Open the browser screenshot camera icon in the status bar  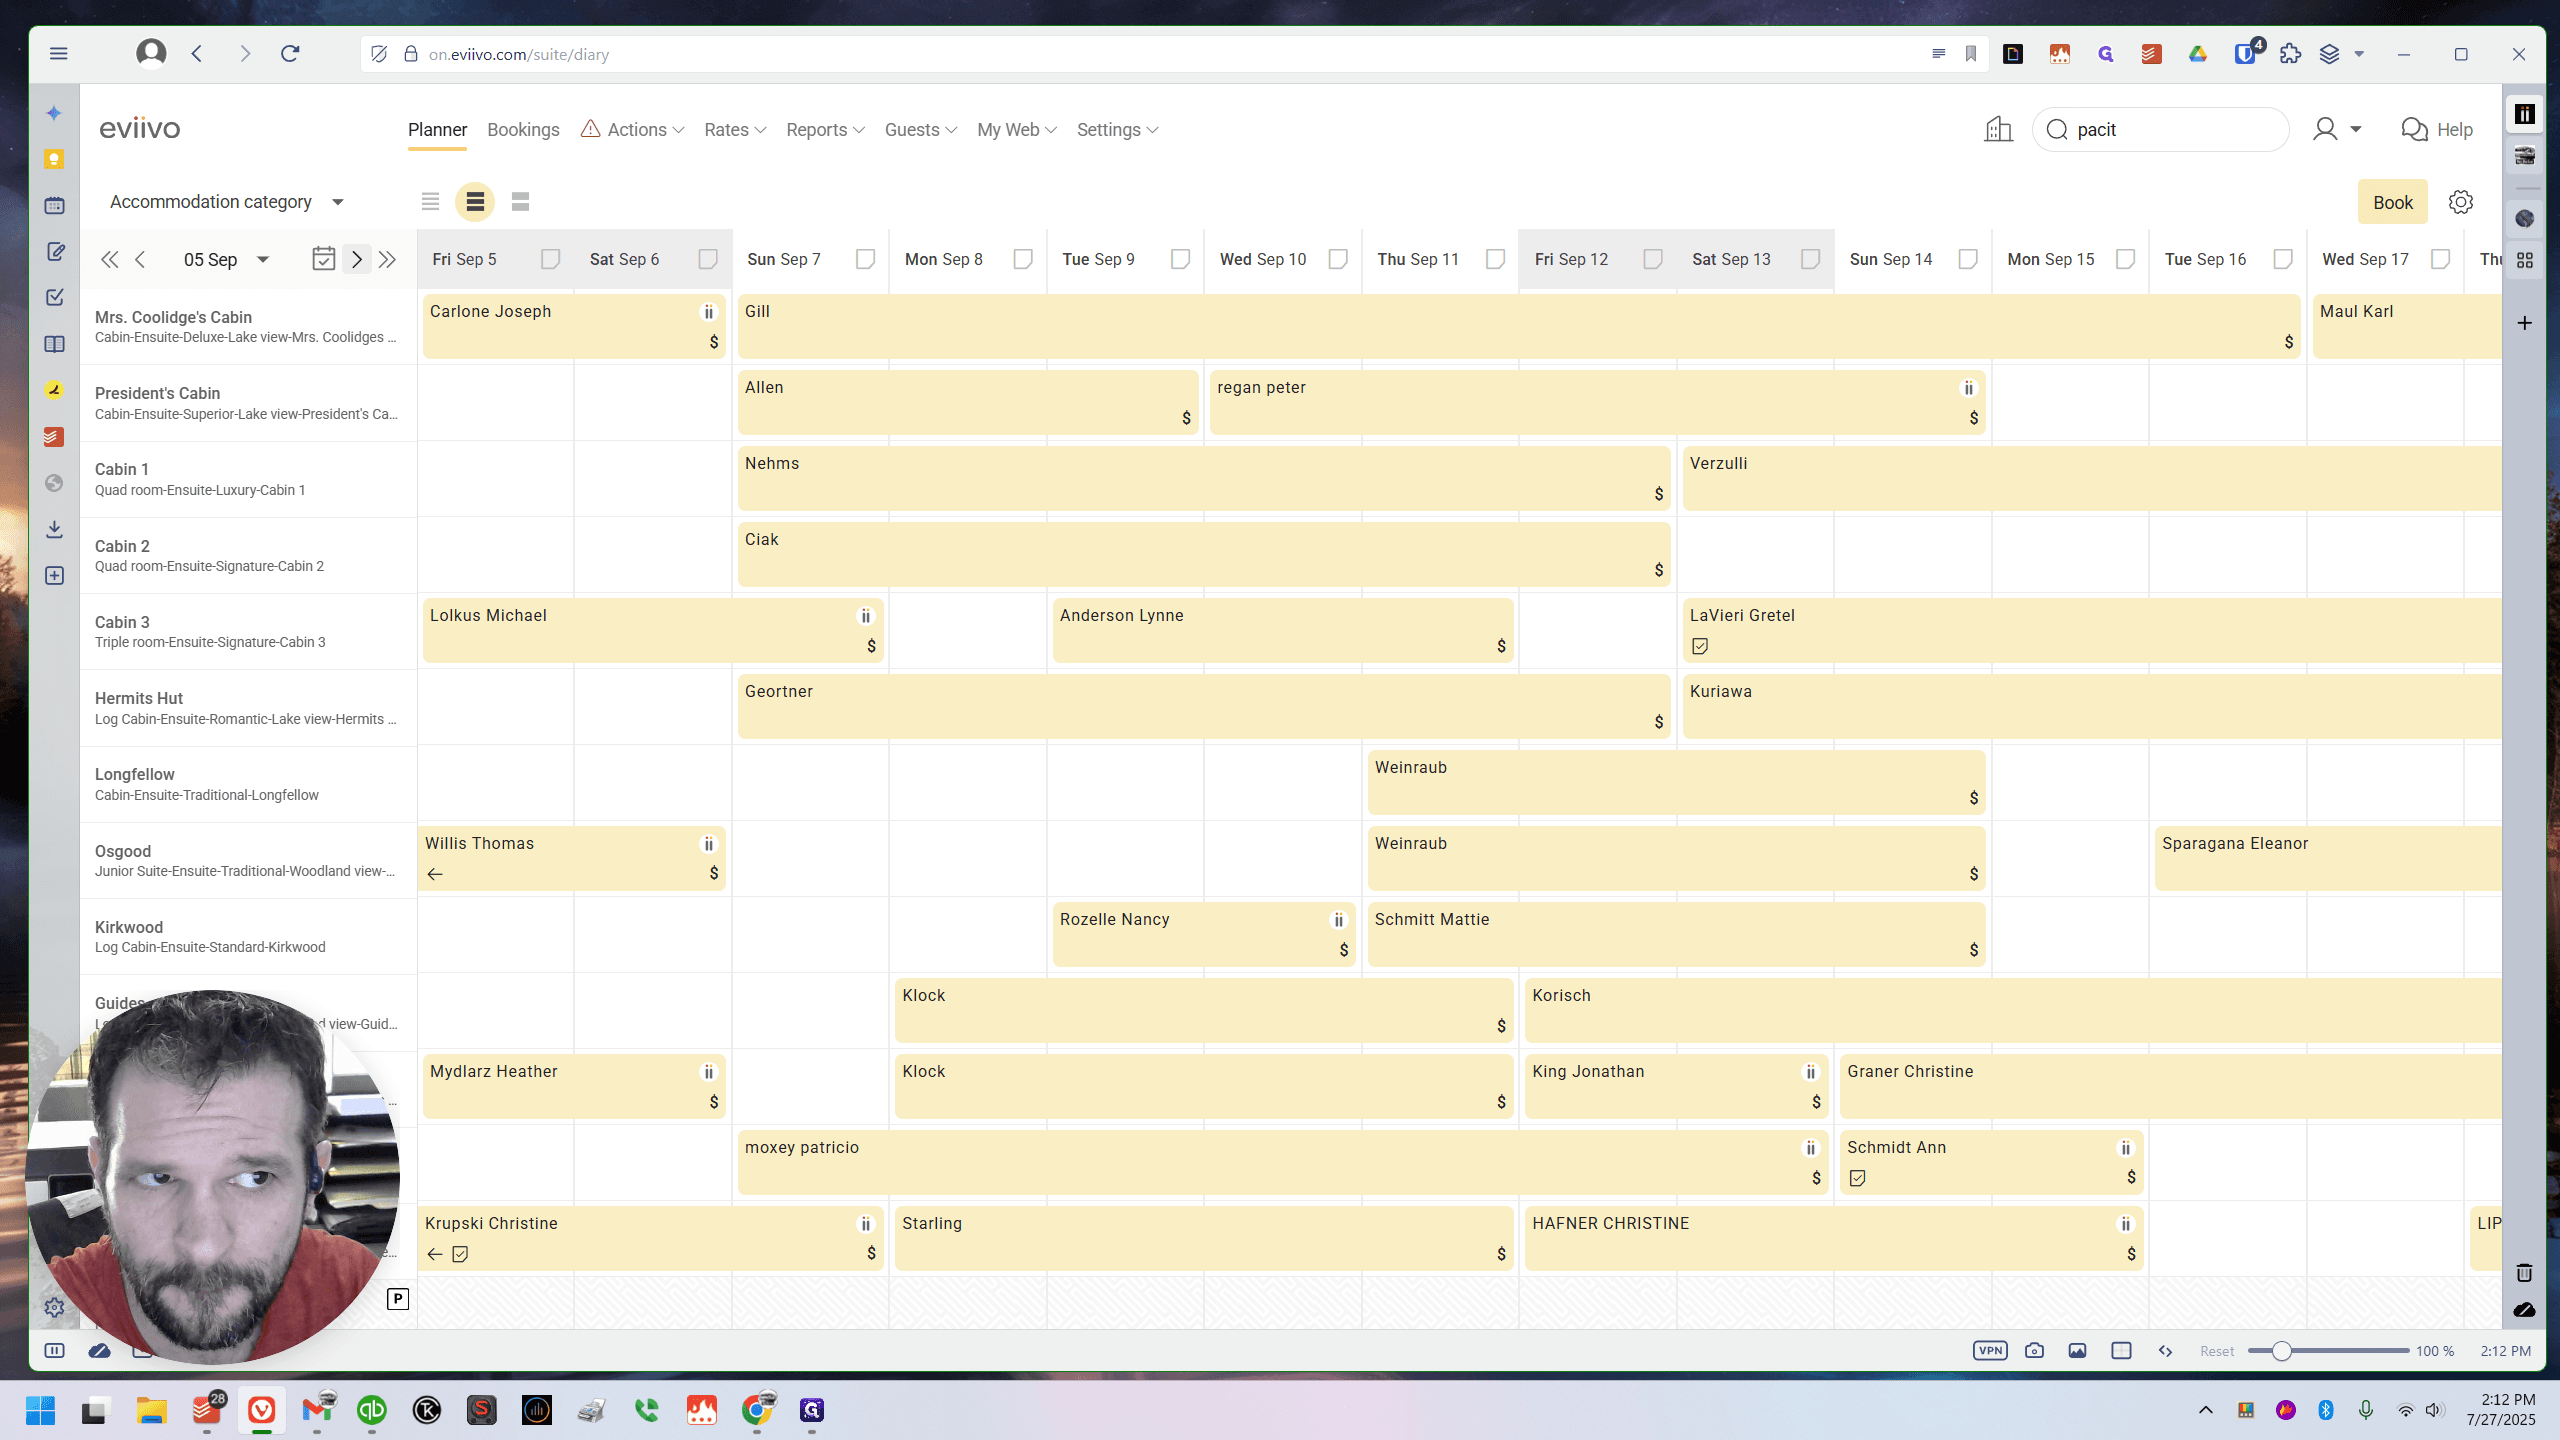tap(2034, 1351)
